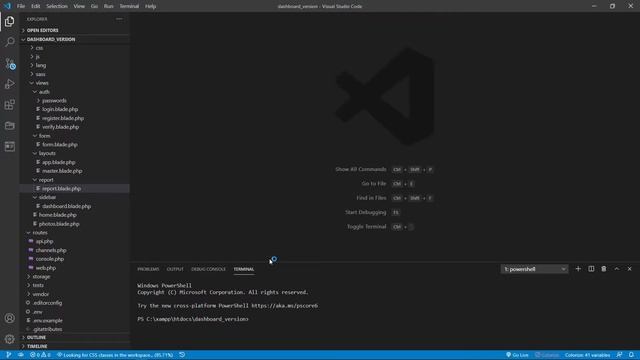Open app.blade.php file
Viewport: 640px width, 360px height.
click(x=58, y=162)
